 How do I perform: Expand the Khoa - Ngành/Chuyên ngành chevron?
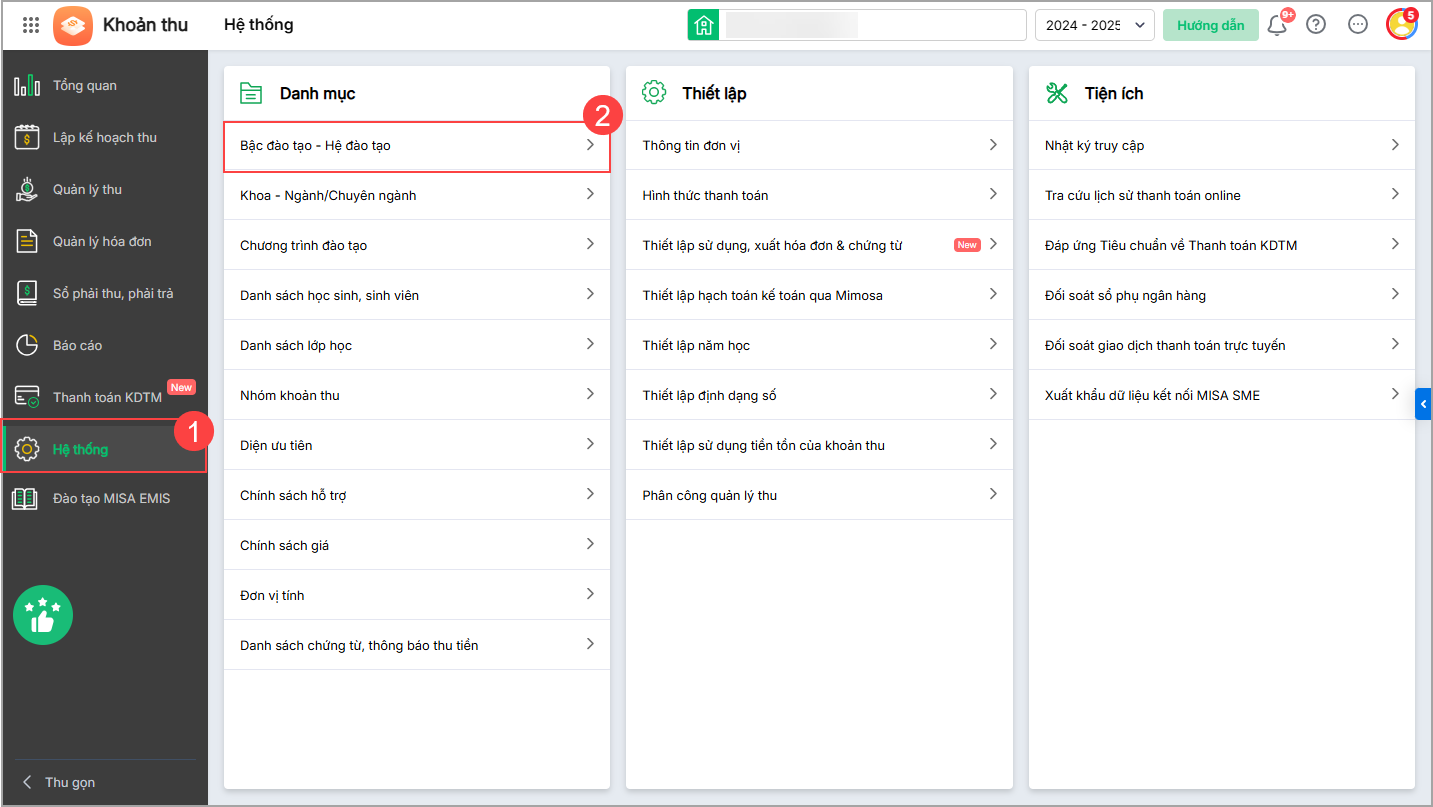590,195
